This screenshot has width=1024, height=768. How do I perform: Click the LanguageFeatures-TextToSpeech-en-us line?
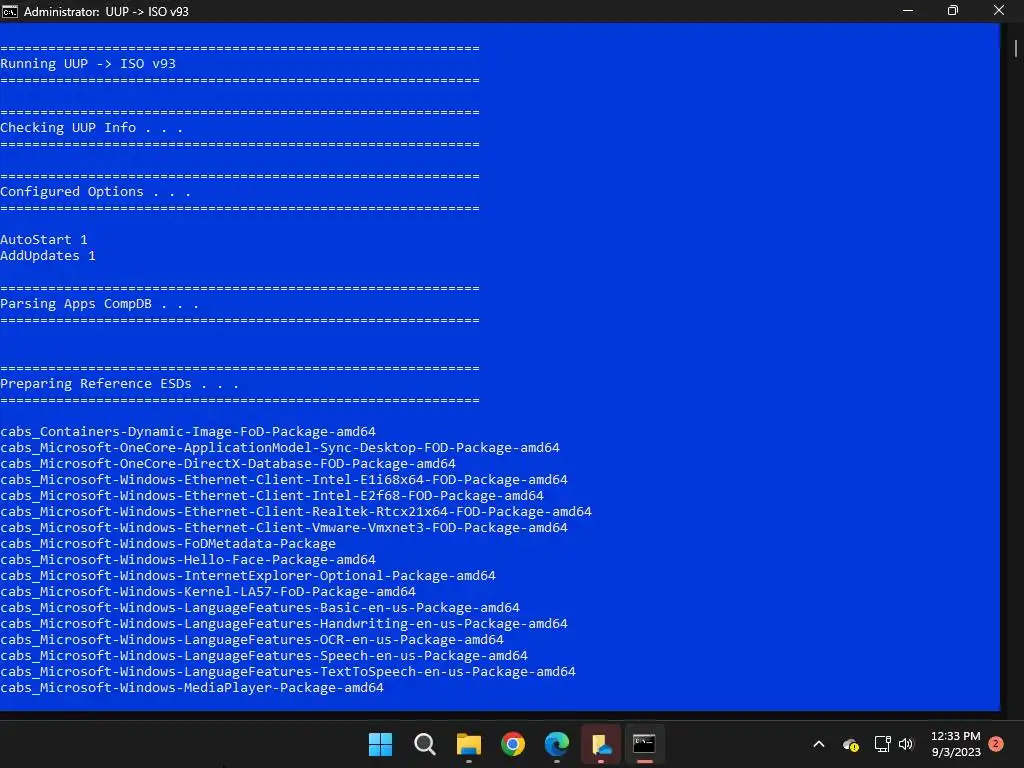[288, 672]
